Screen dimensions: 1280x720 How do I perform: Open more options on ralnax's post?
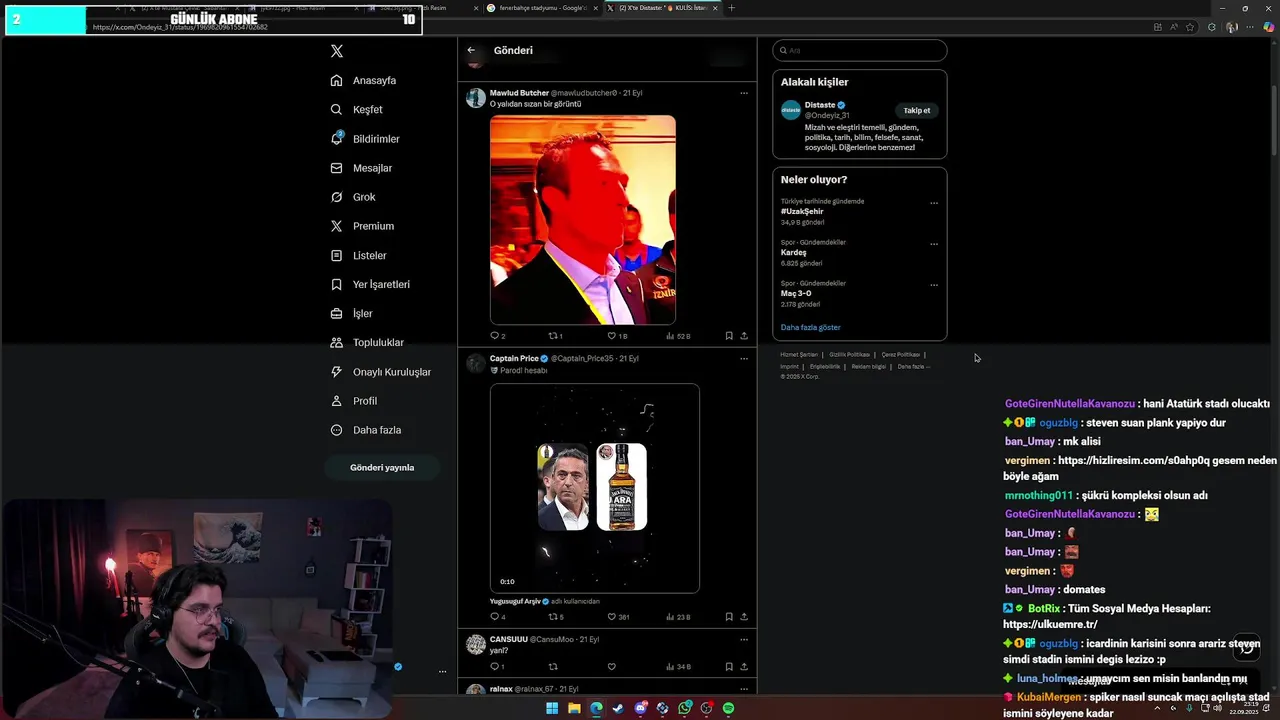click(x=744, y=689)
